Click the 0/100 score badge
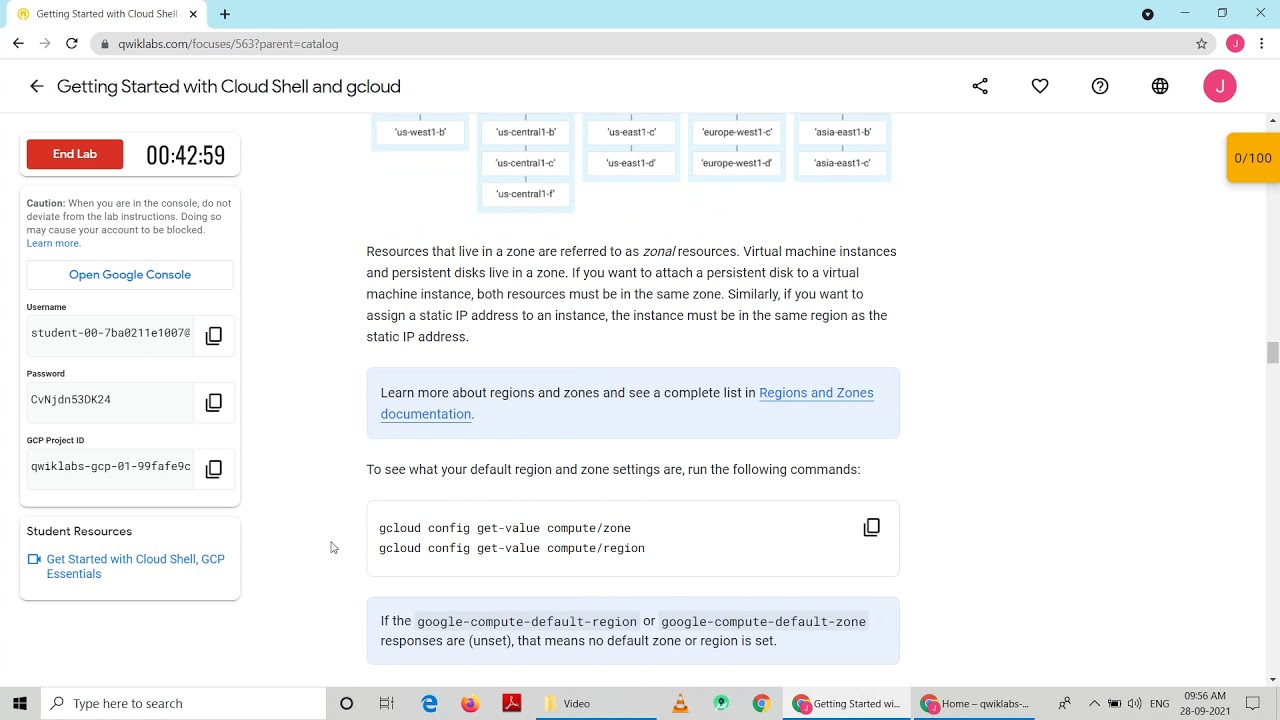 (x=1253, y=158)
